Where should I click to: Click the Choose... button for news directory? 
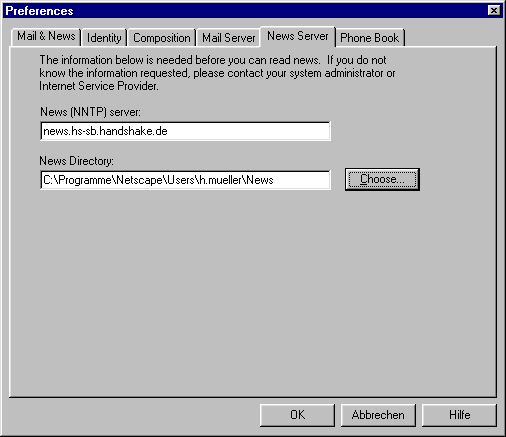click(x=382, y=179)
